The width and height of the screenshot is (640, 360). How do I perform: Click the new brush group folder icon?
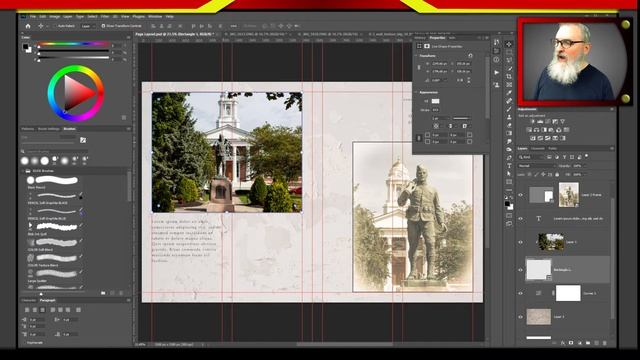[103, 293]
